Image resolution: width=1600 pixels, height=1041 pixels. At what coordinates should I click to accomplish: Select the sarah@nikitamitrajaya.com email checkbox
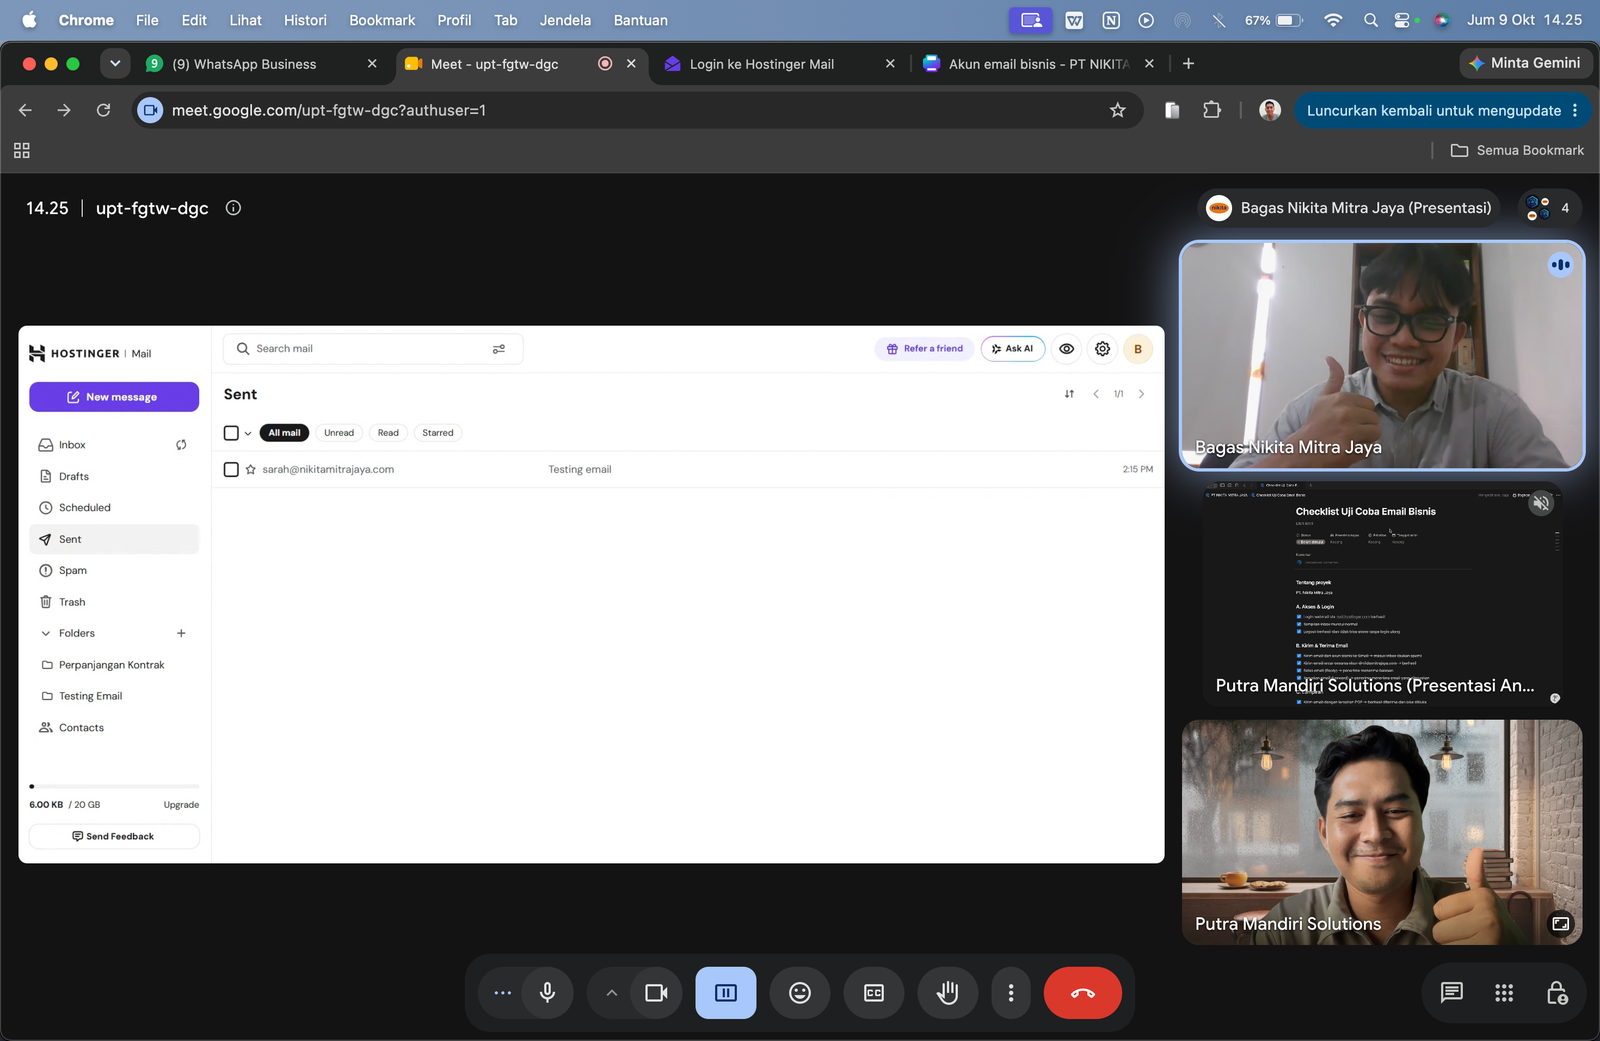point(231,469)
